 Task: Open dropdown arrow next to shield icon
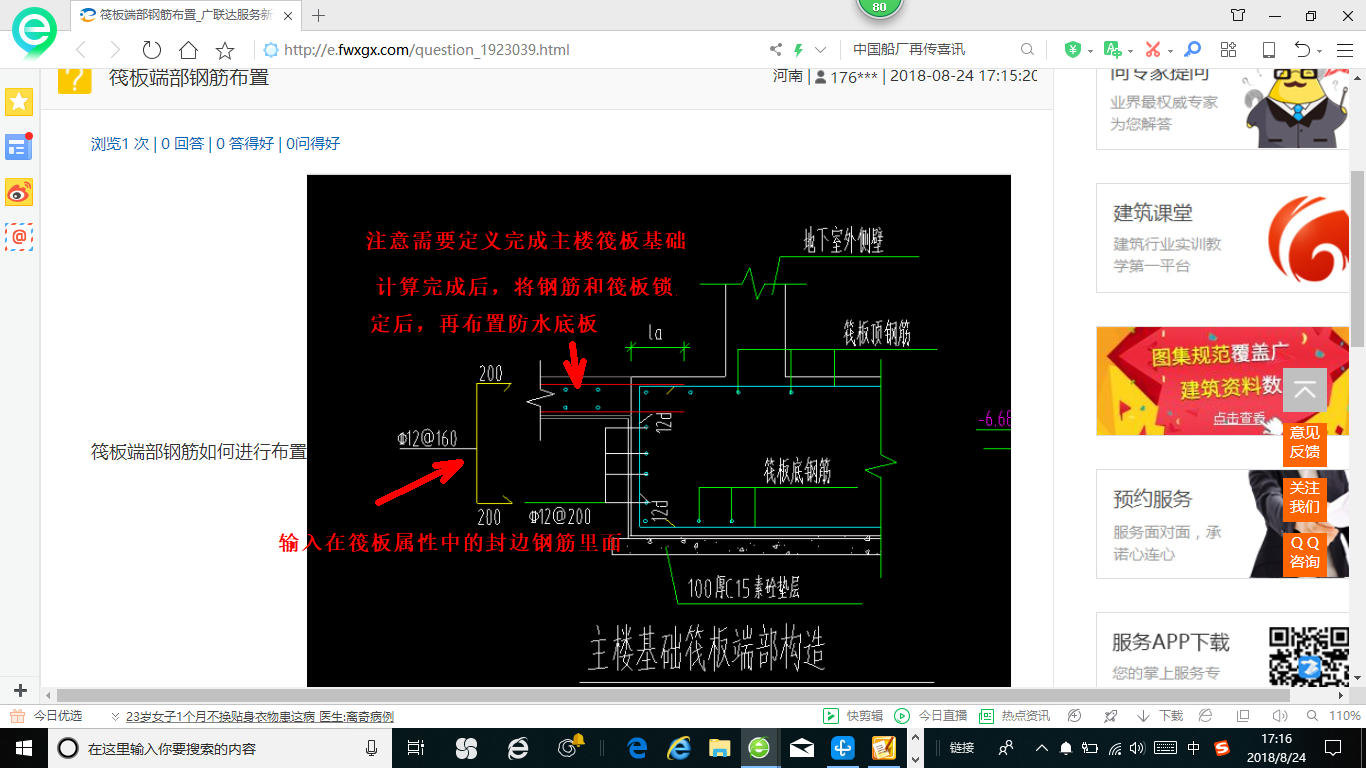tap(1089, 51)
